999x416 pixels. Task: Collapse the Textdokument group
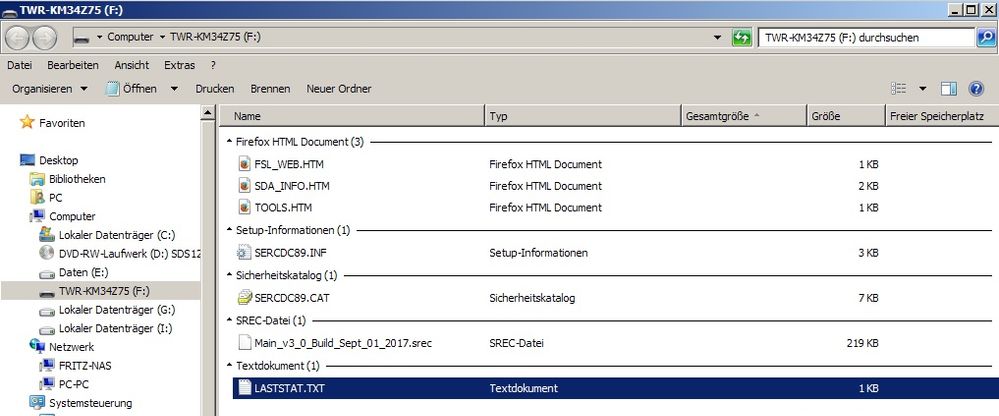pyautogui.click(x=229, y=366)
